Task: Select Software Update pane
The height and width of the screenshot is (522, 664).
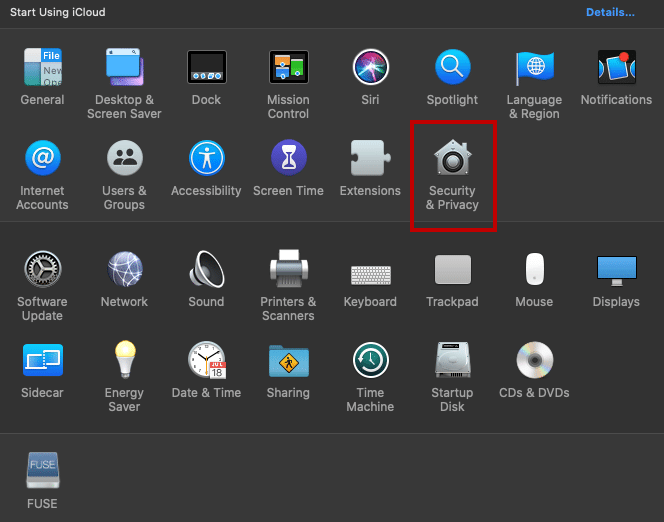Action: [x=42, y=270]
